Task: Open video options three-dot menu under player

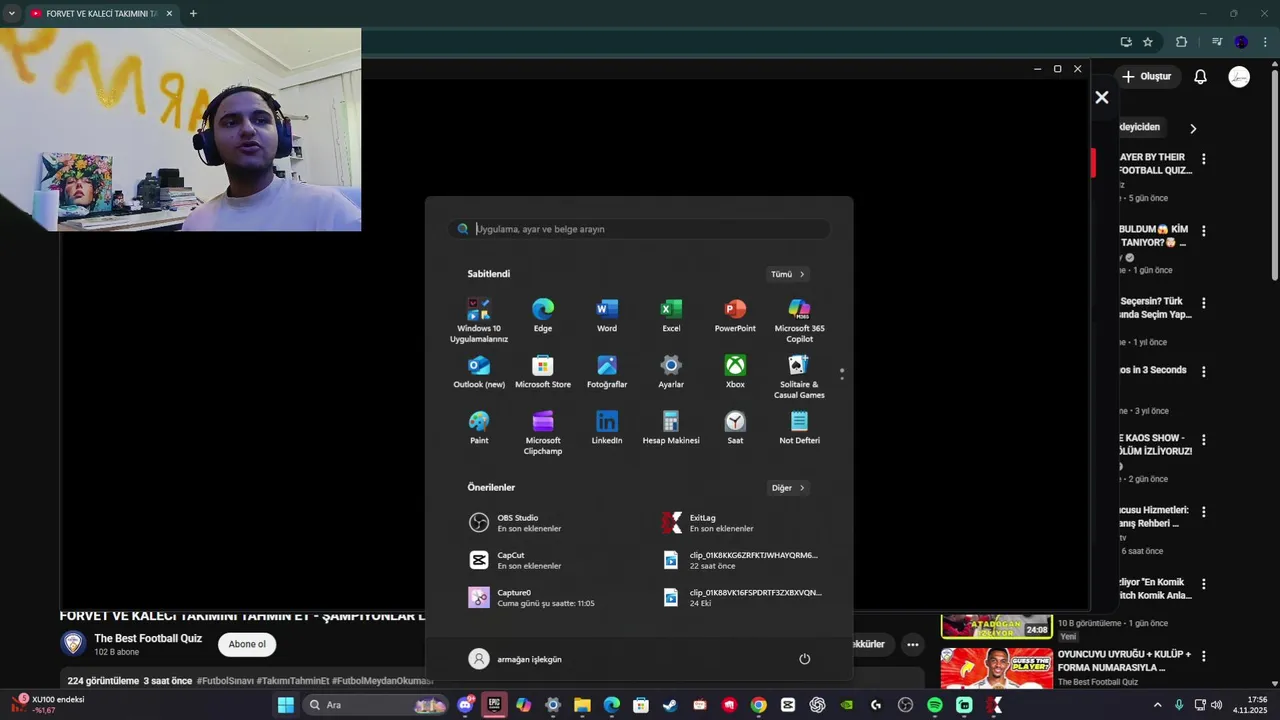Action: (x=912, y=645)
